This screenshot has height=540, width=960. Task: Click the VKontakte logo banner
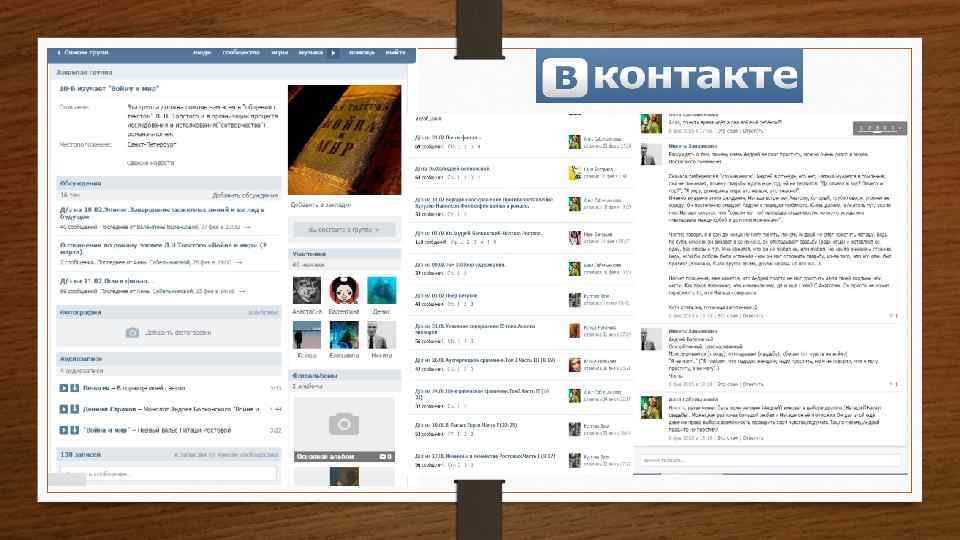pos(669,75)
